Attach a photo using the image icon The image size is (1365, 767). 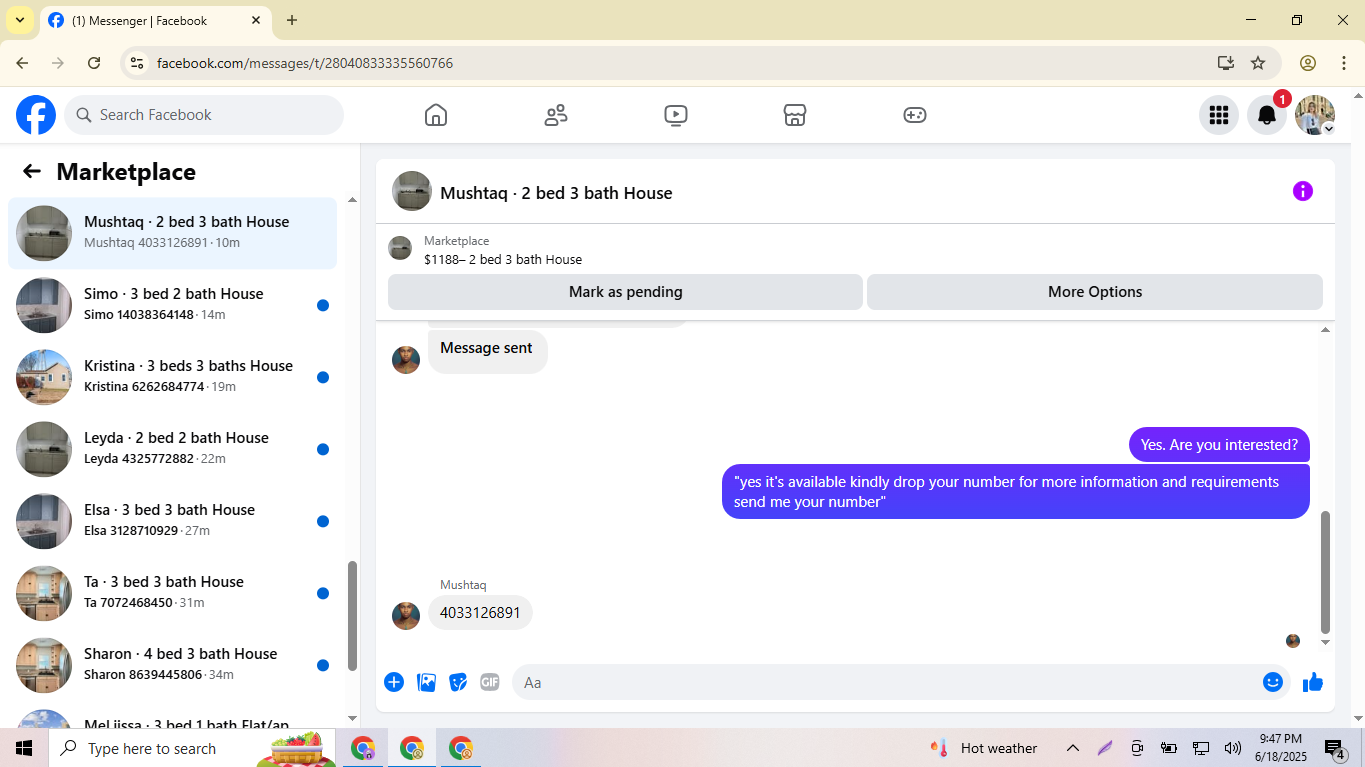[427, 682]
